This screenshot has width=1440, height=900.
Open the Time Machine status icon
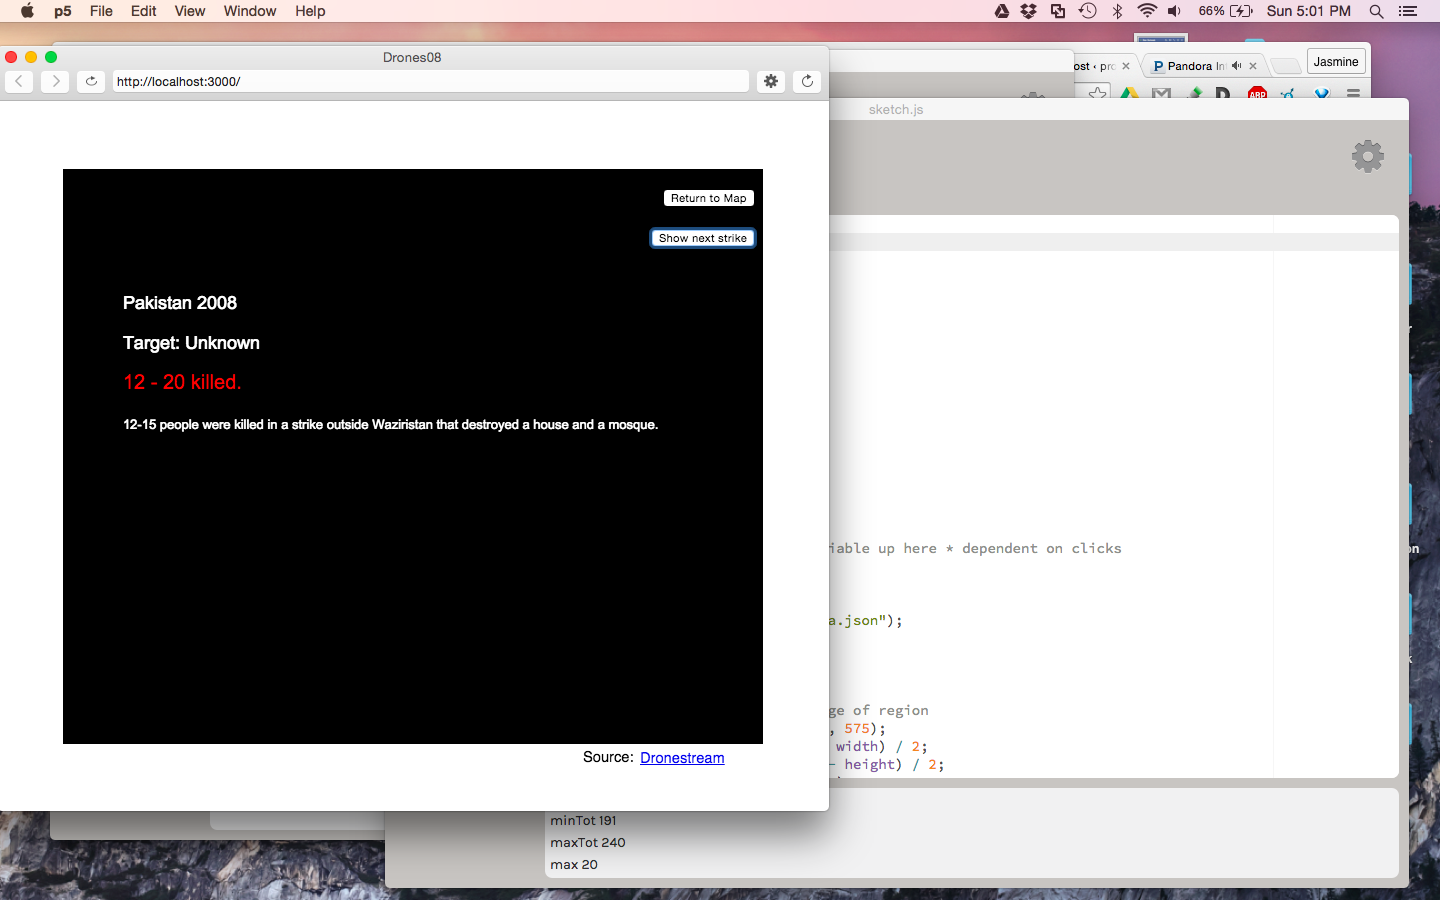click(x=1088, y=11)
